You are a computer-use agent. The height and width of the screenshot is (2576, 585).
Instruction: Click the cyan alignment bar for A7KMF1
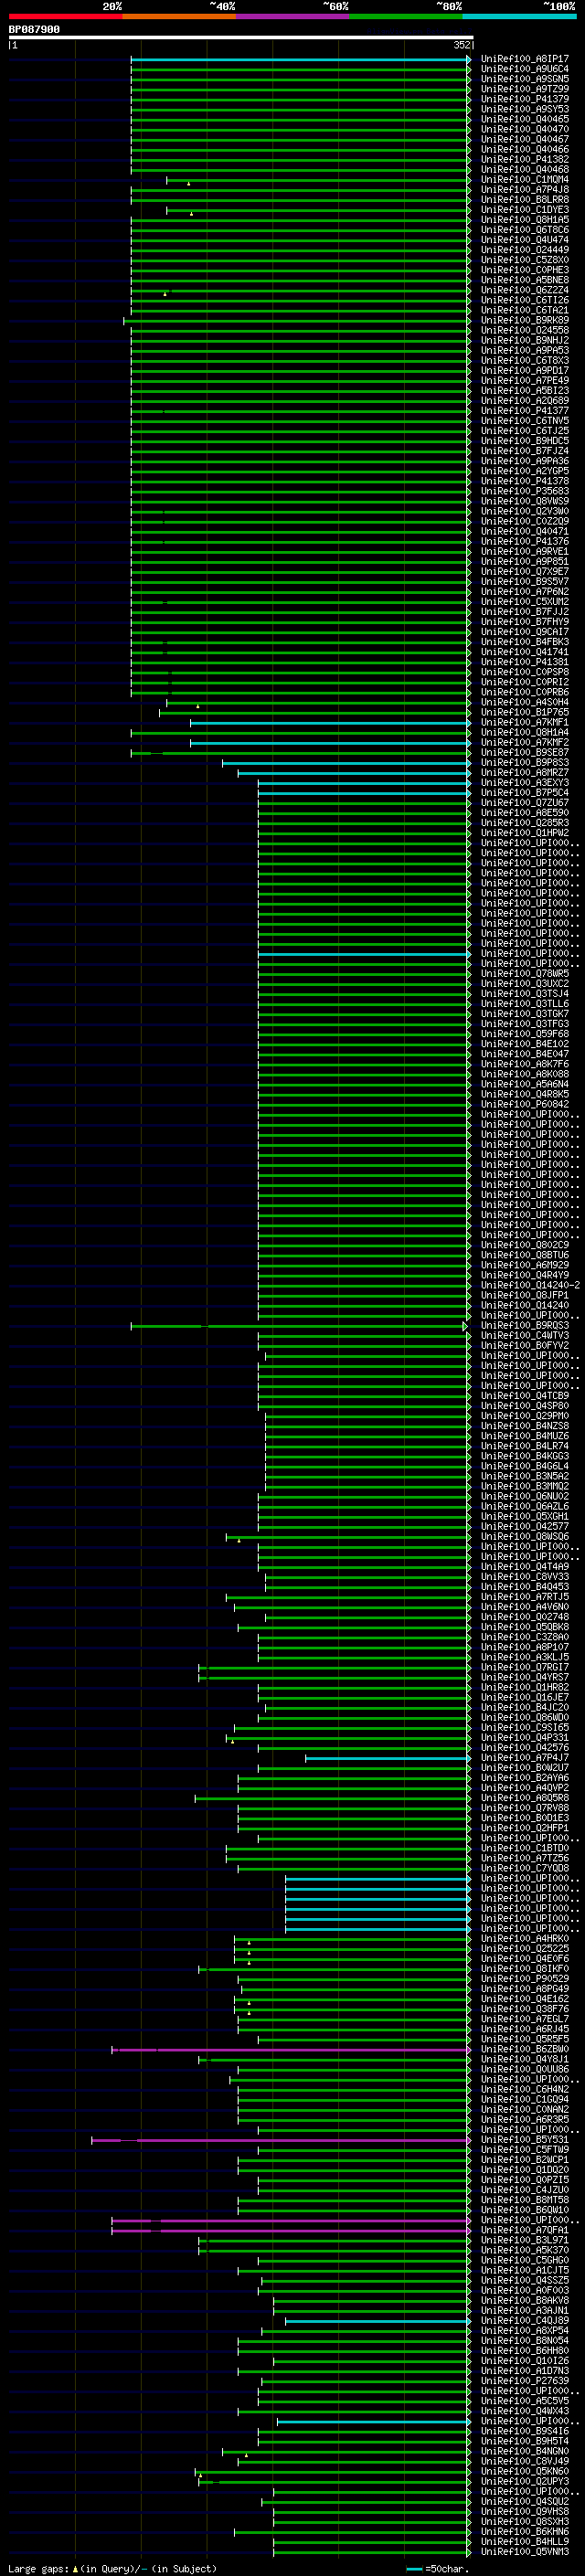pos(330,722)
